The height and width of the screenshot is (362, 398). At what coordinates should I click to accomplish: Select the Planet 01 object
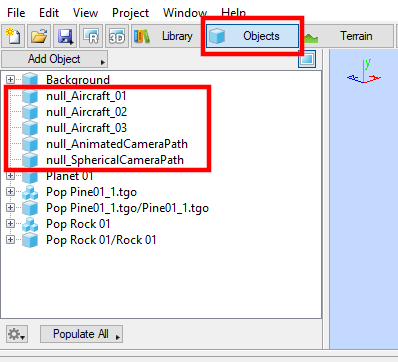(x=70, y=176)
